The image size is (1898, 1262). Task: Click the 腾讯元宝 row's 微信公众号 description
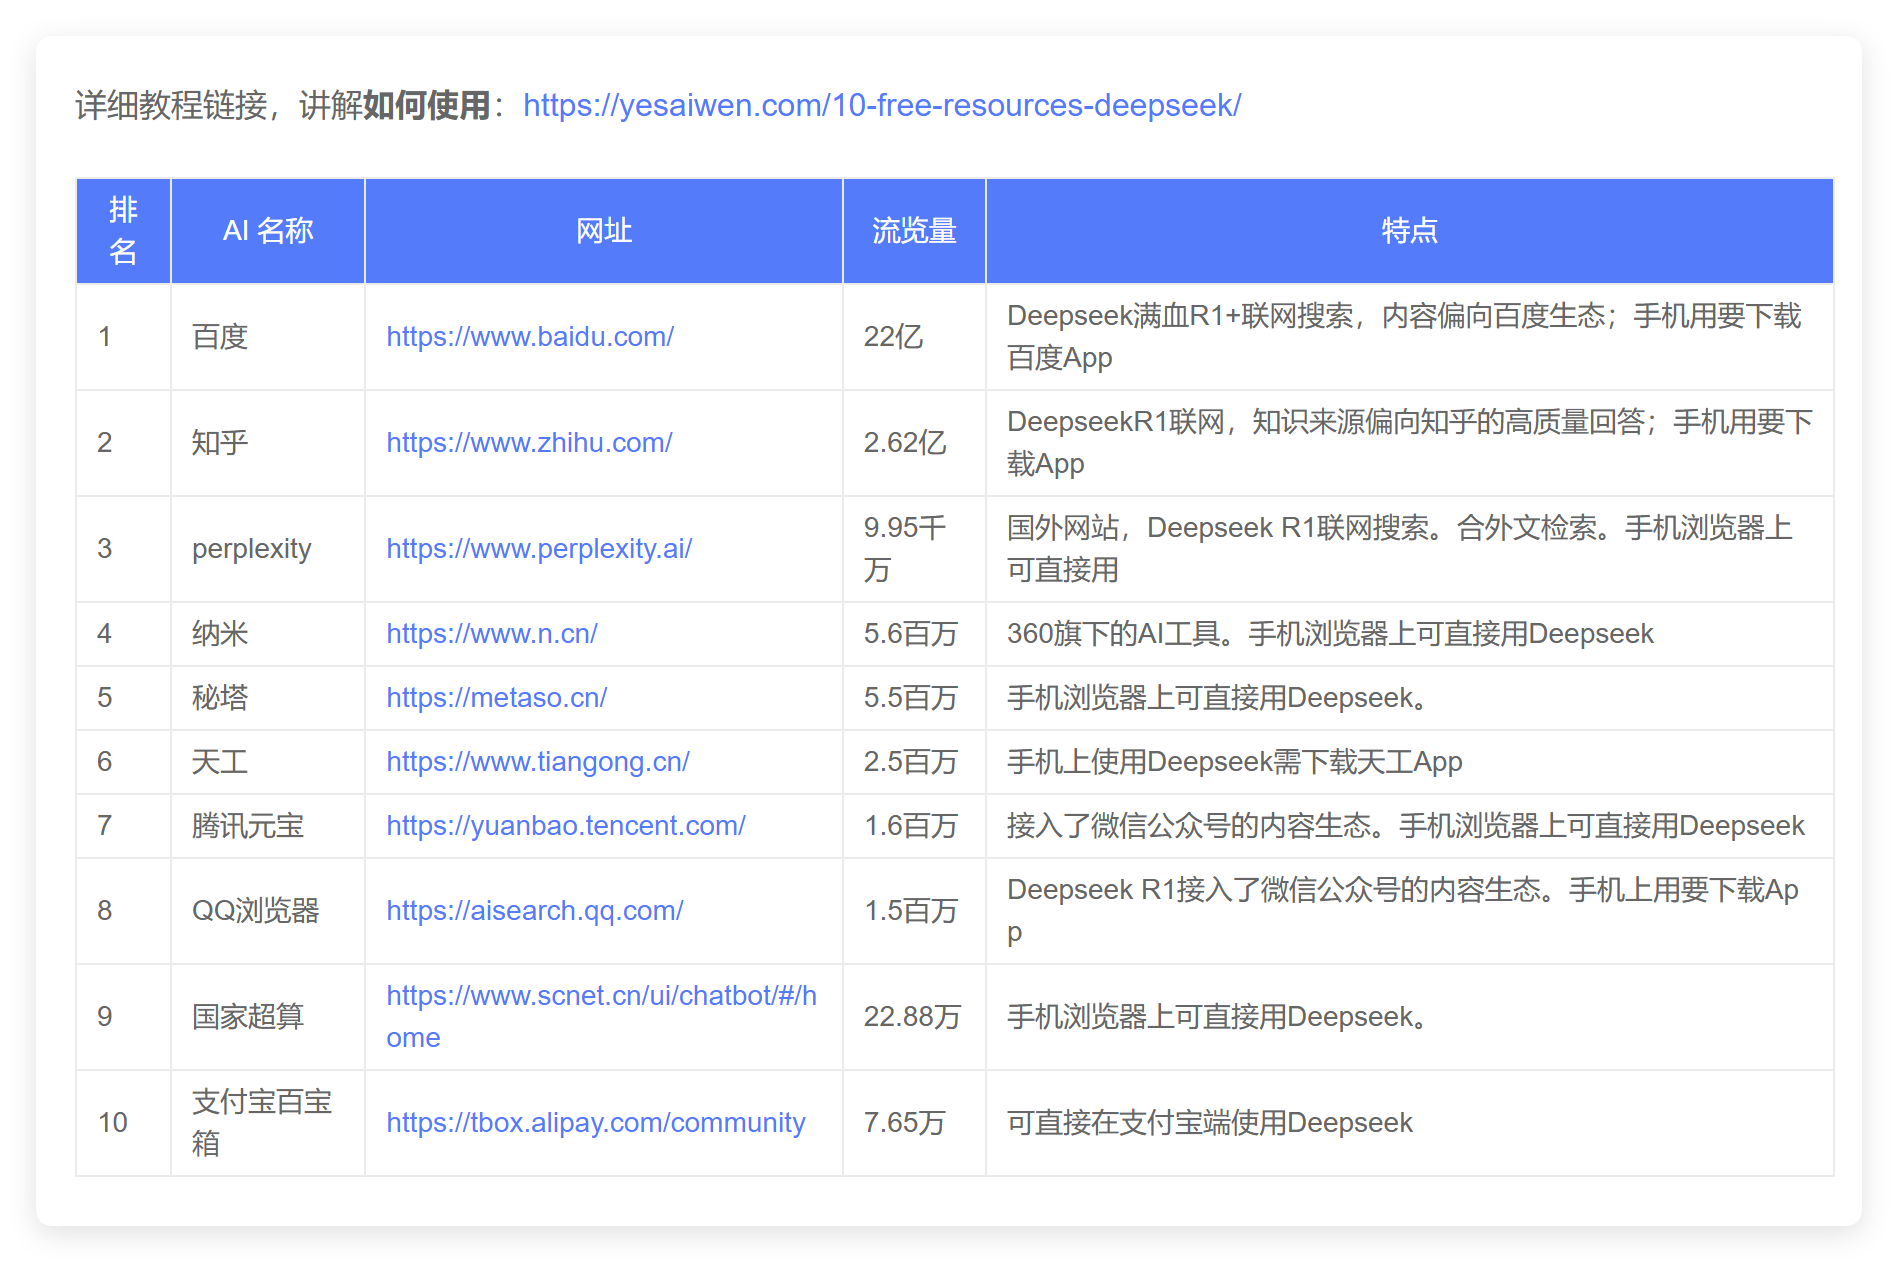[1405, 826]
